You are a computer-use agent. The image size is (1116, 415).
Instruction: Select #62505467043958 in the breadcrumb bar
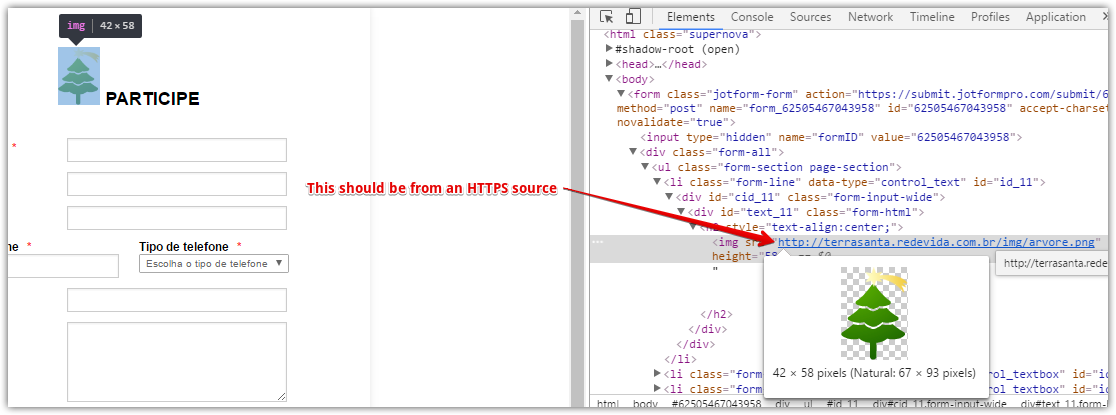pyautogui.click(x=716, y=404)
